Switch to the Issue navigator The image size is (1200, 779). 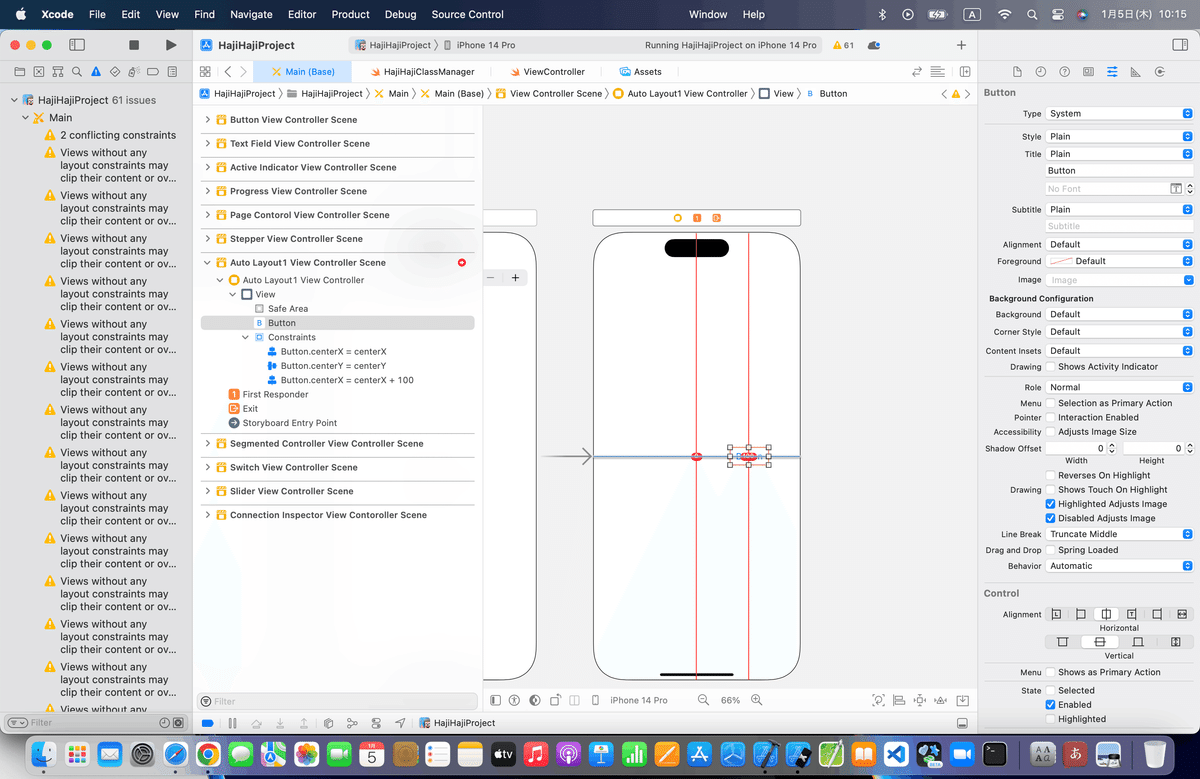tap(96, 72)
